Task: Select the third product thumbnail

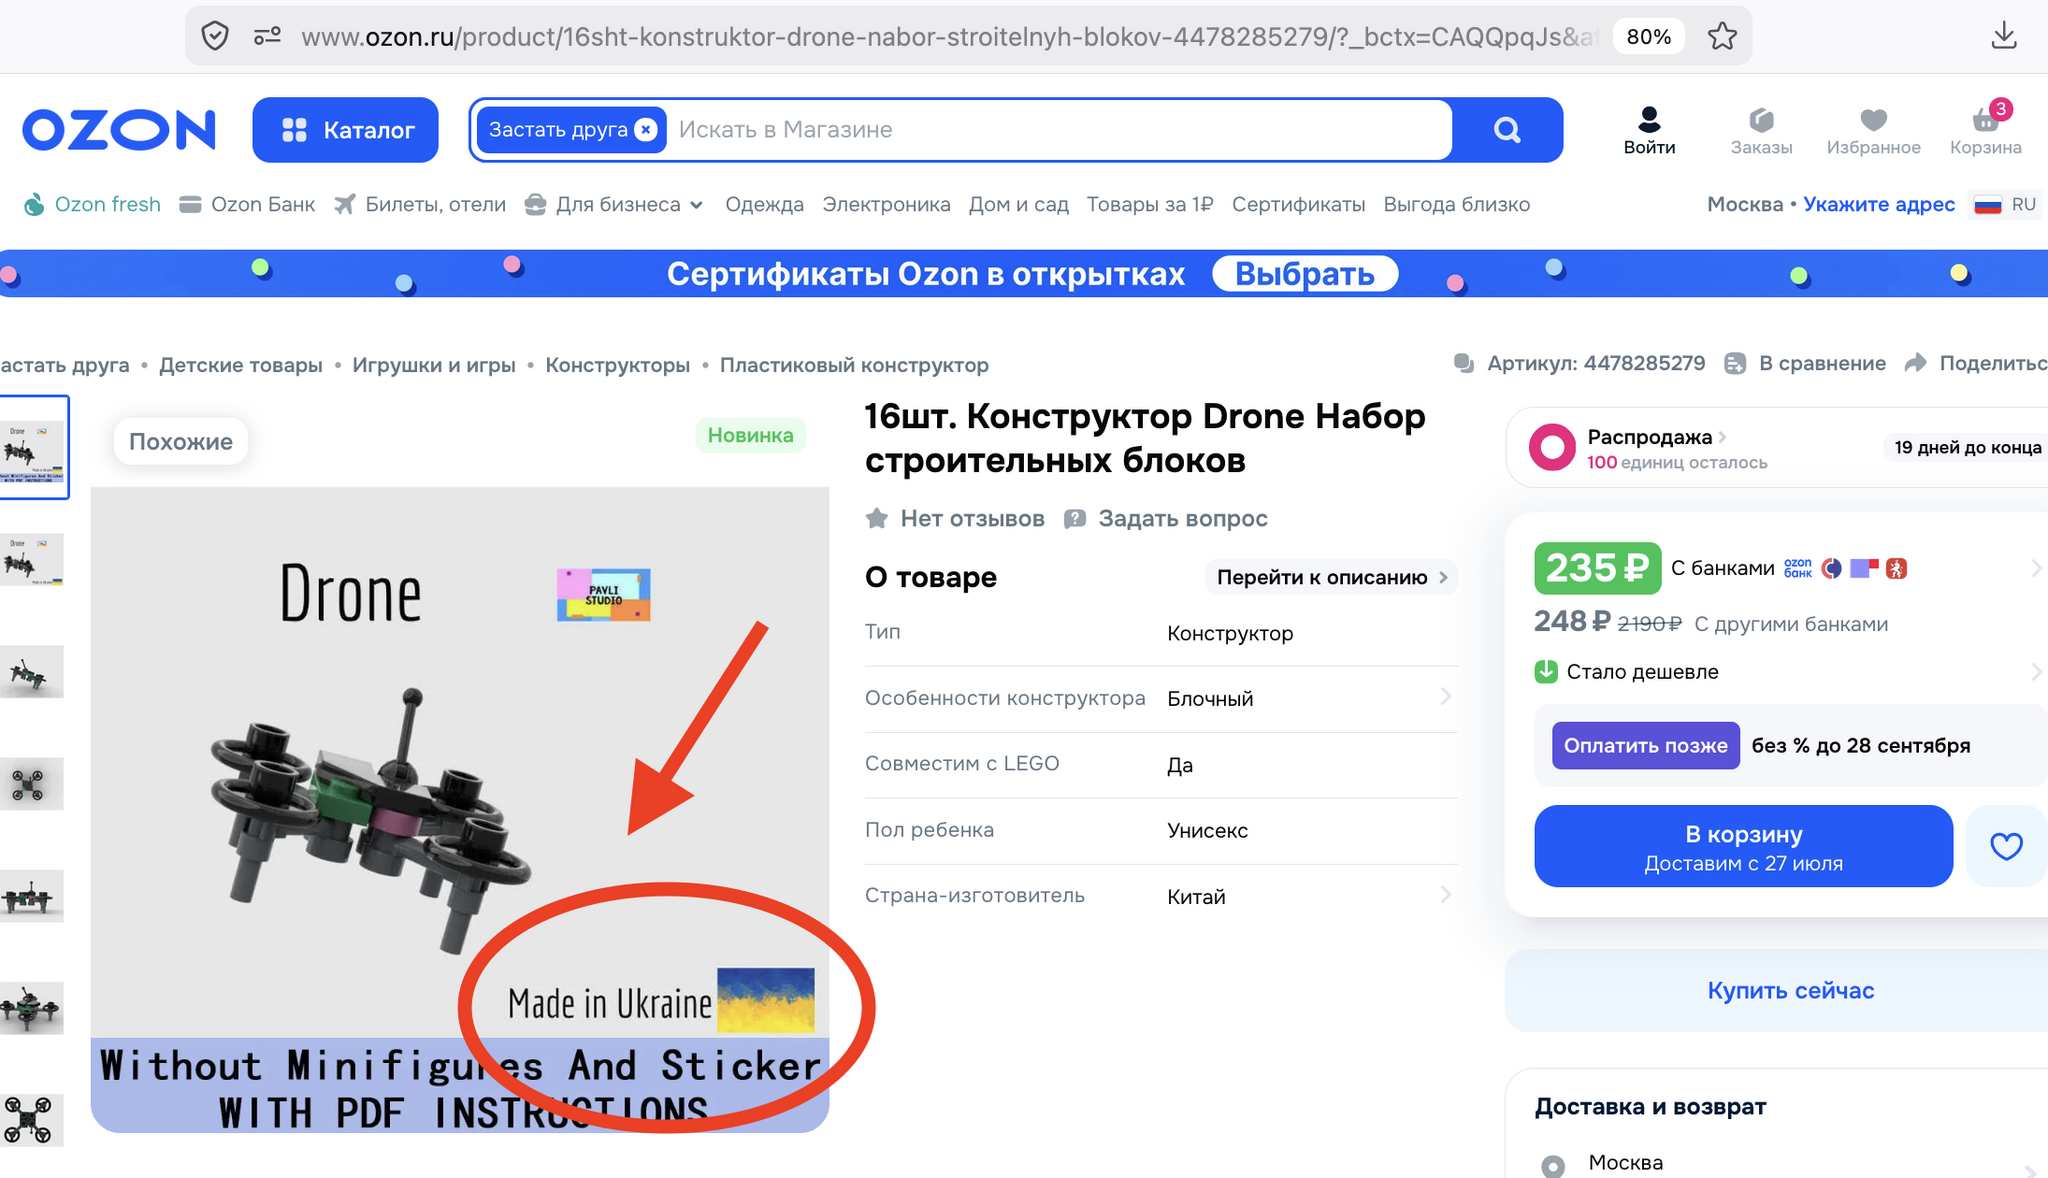Action: pyautogui.click(x=32, y=671)
